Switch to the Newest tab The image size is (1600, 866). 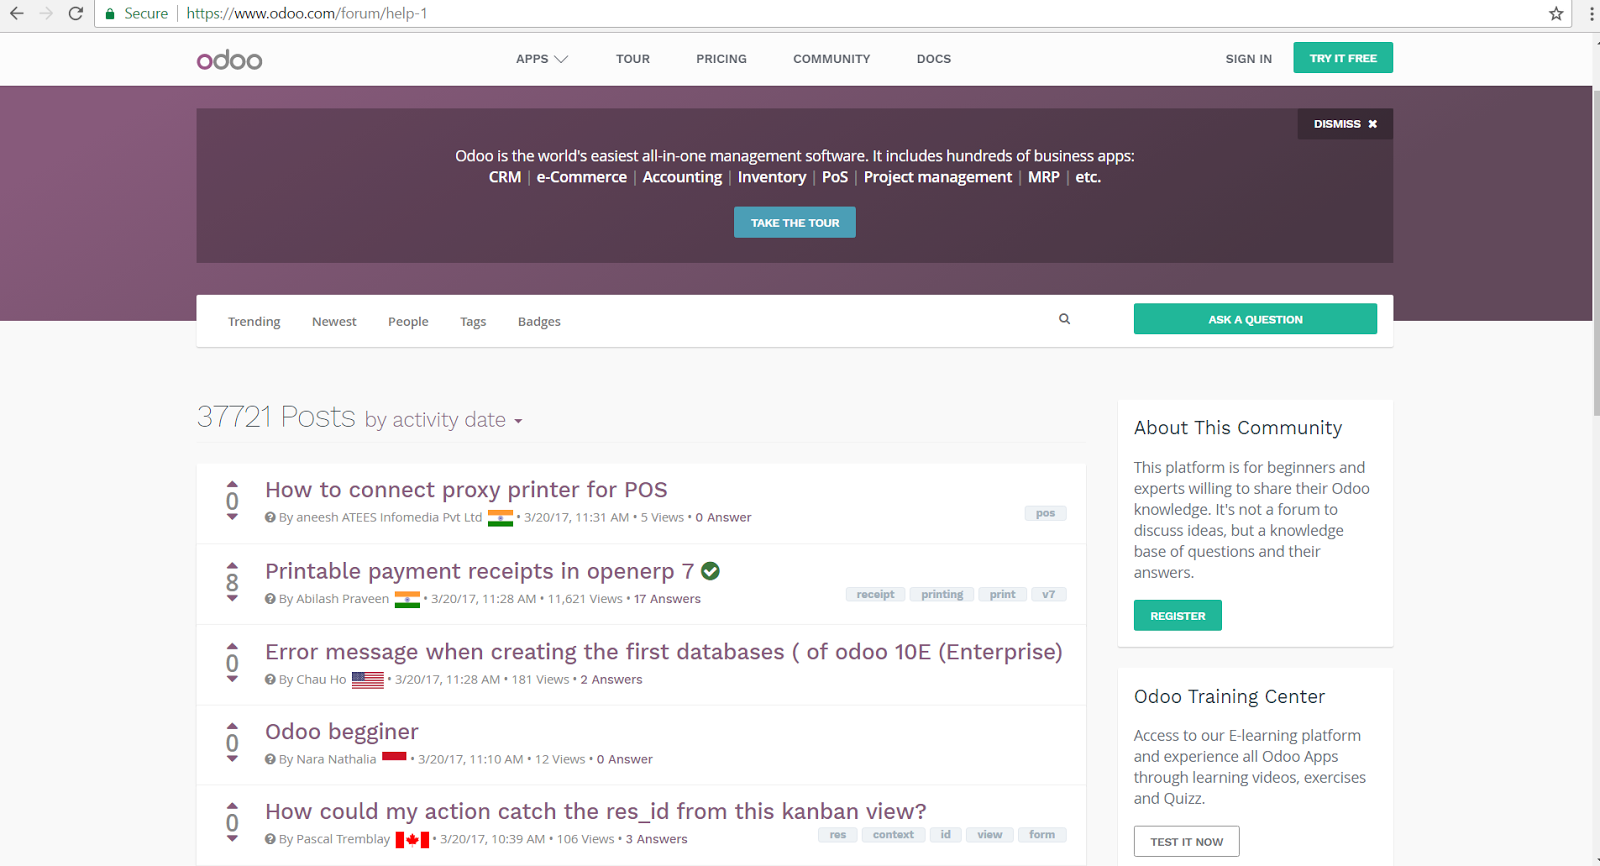pyautogui.click(x=334, y=322)
